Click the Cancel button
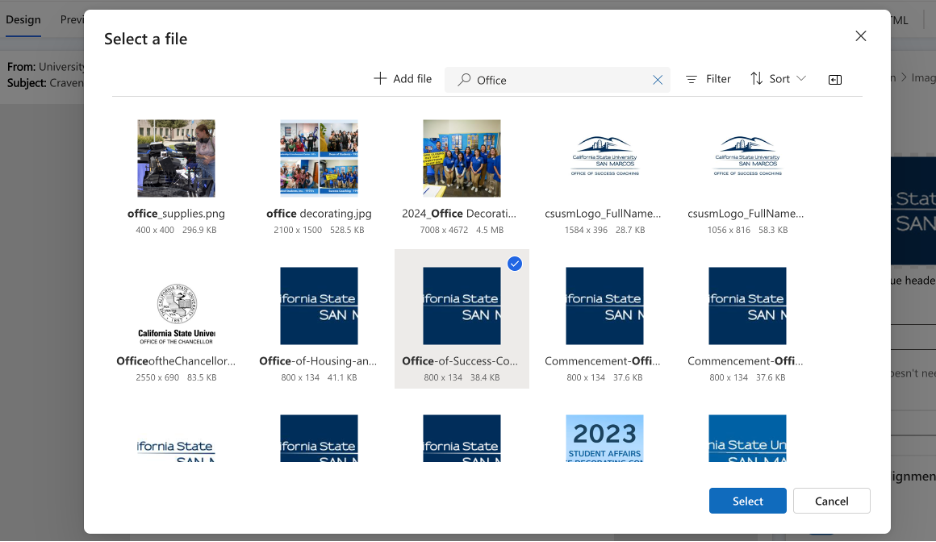Screen dimensions: 936x542 tap(832, 501)
